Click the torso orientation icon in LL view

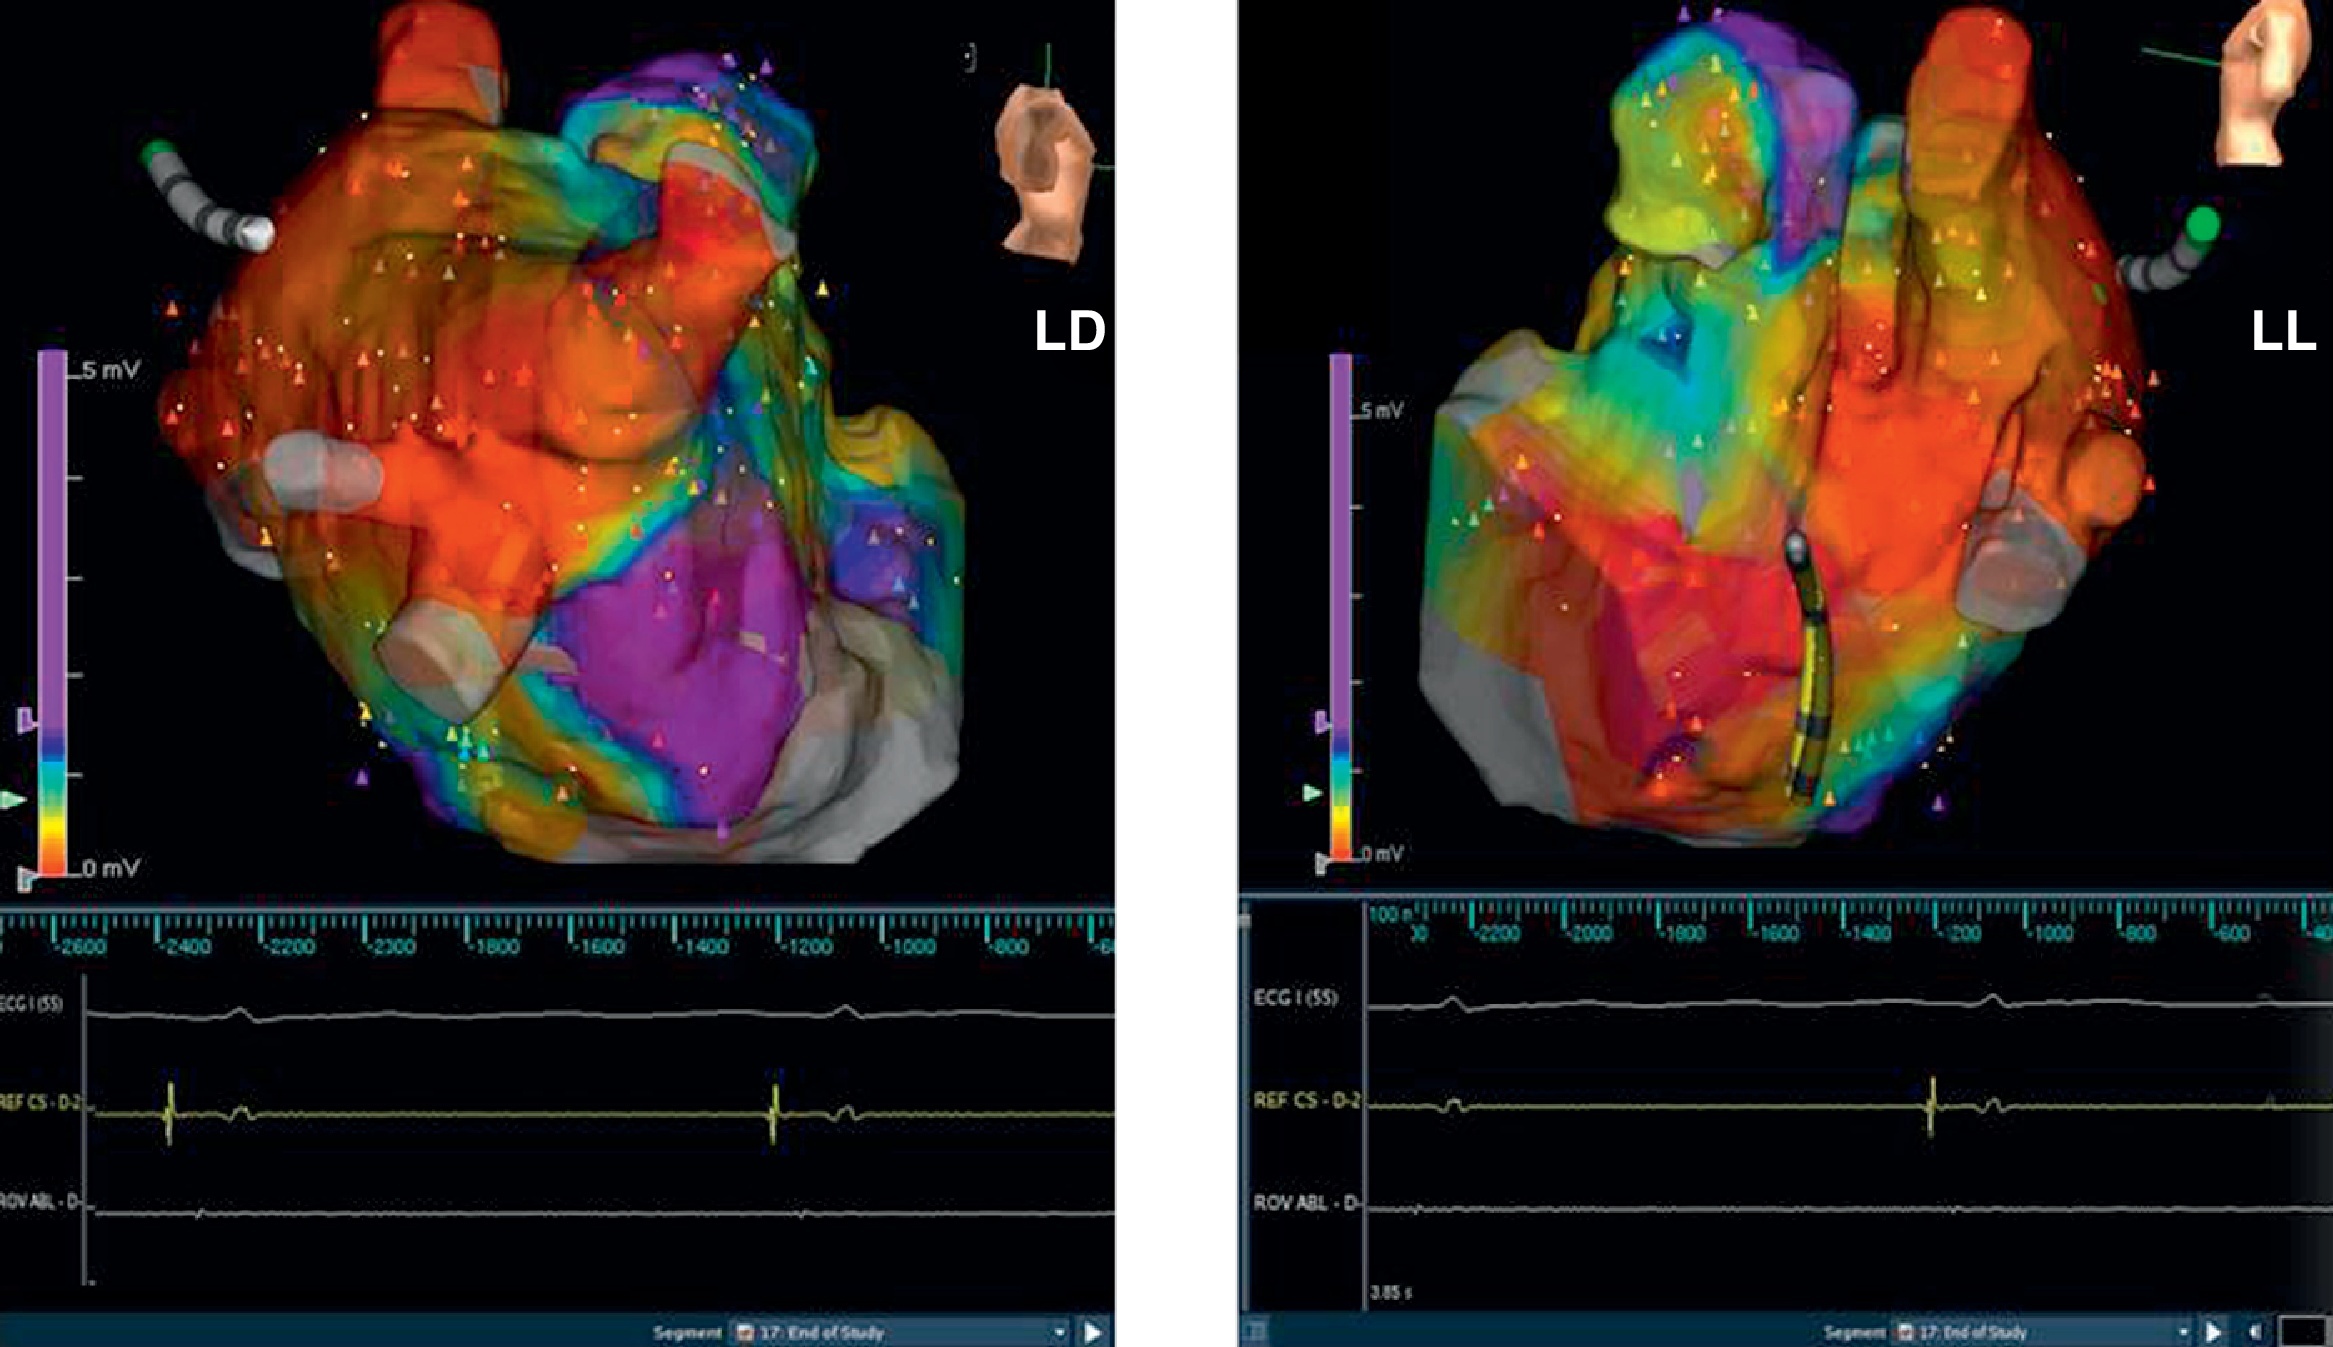(x=2266, y=82)
